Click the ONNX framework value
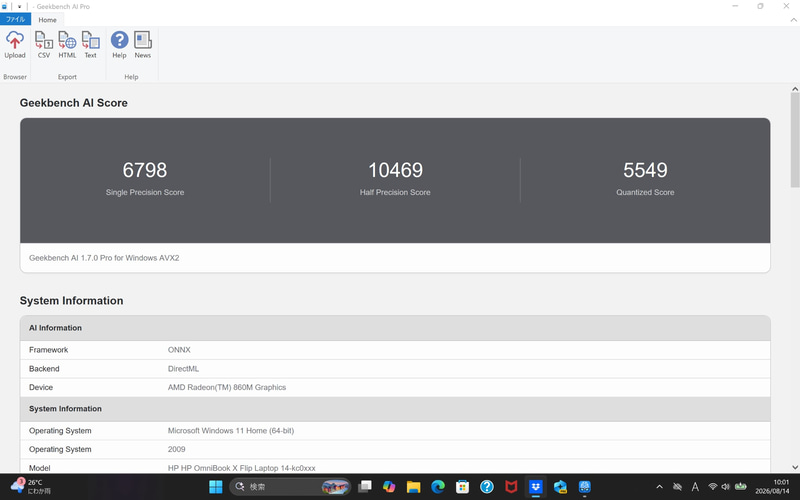 click(x=179, y=349)
